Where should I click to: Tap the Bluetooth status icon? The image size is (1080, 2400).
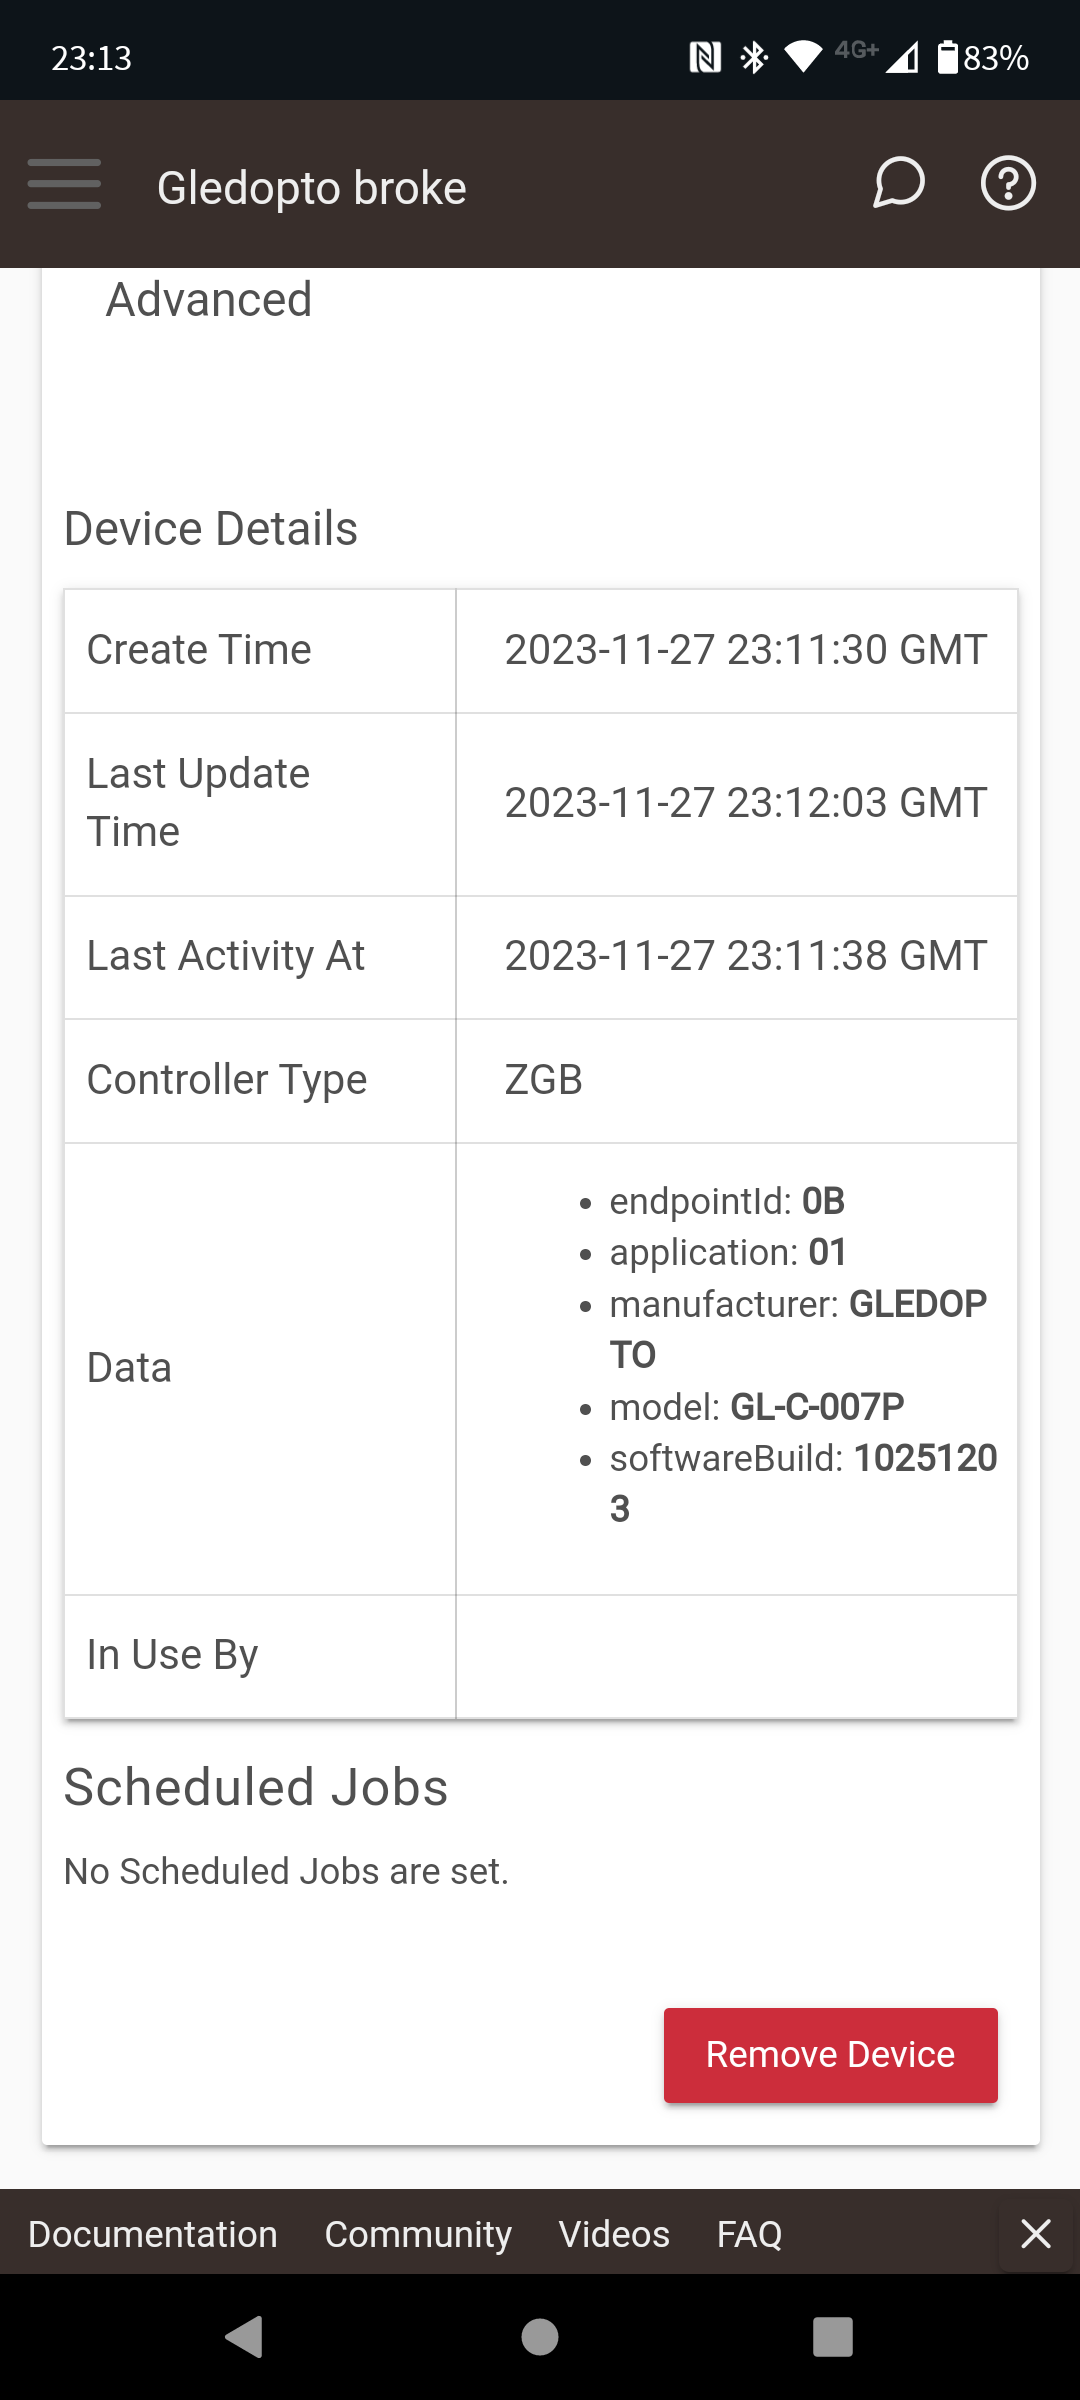pyautogui.click(x=754, y=57)
